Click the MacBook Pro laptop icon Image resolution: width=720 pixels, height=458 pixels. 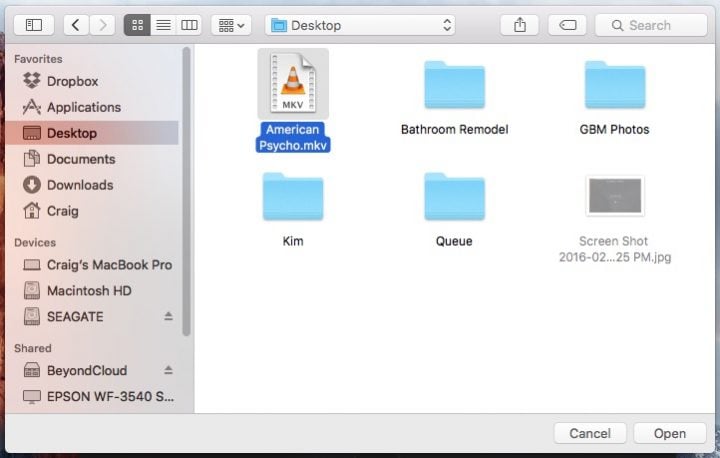[32, 265]
